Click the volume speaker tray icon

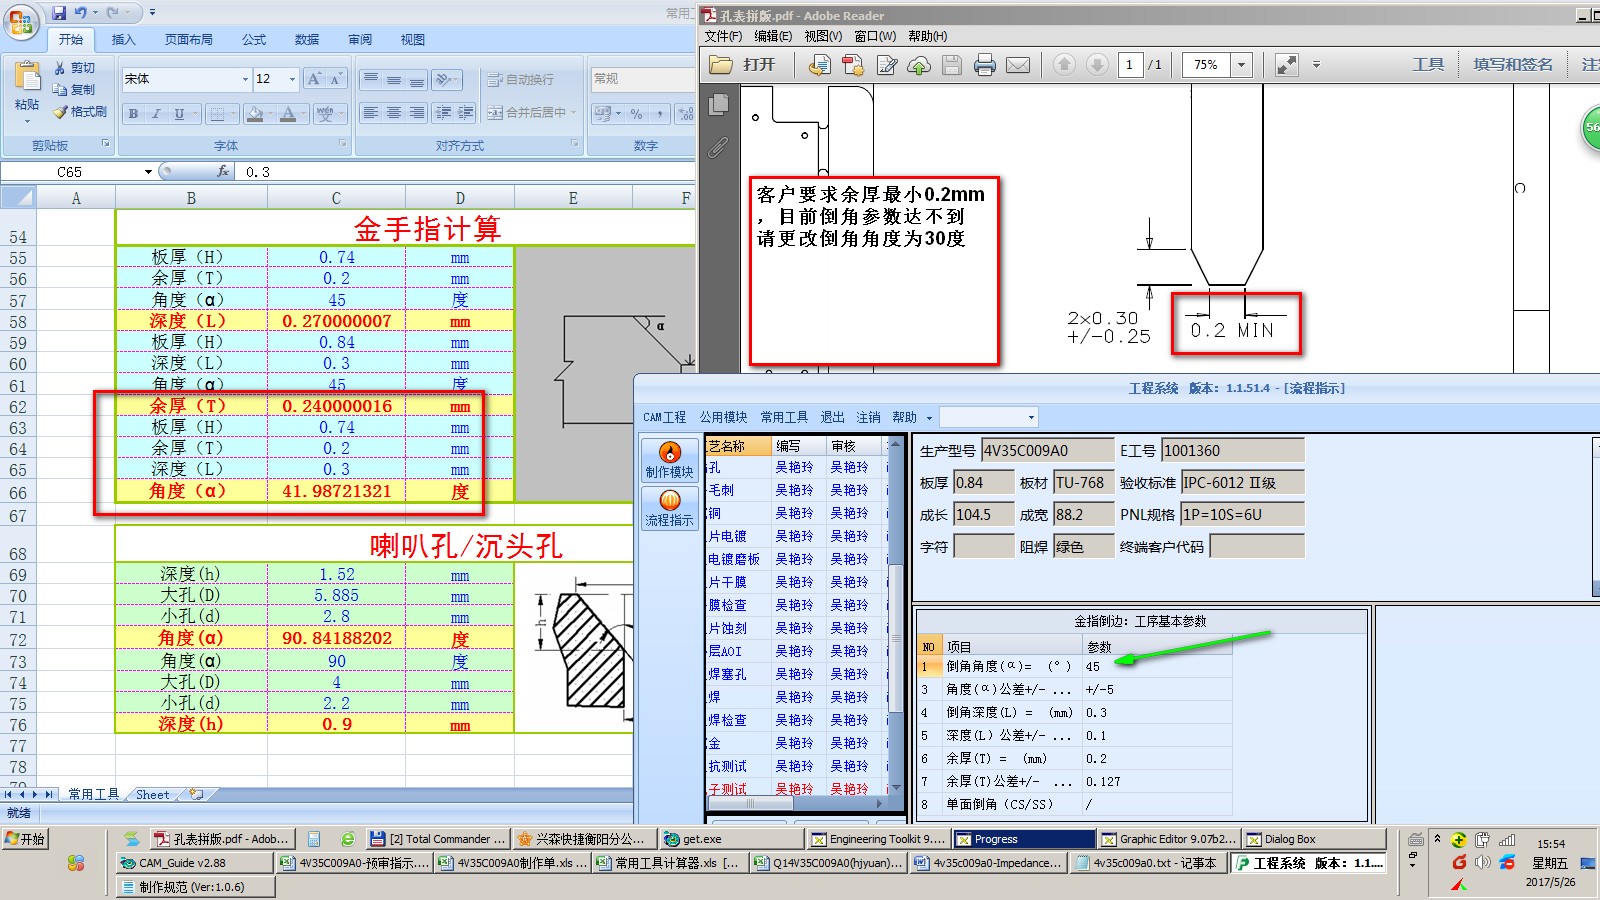pos(1482,862)
